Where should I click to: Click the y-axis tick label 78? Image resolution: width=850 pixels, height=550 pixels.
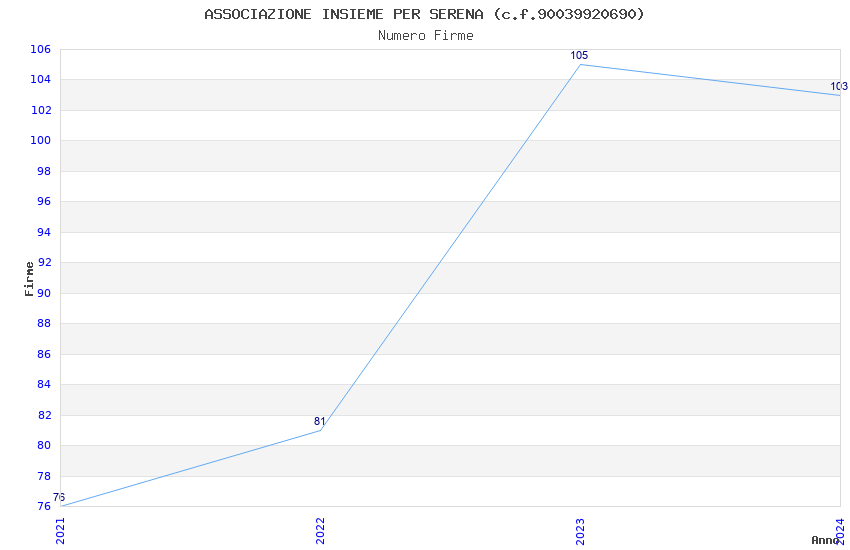(x=44, y=476)
